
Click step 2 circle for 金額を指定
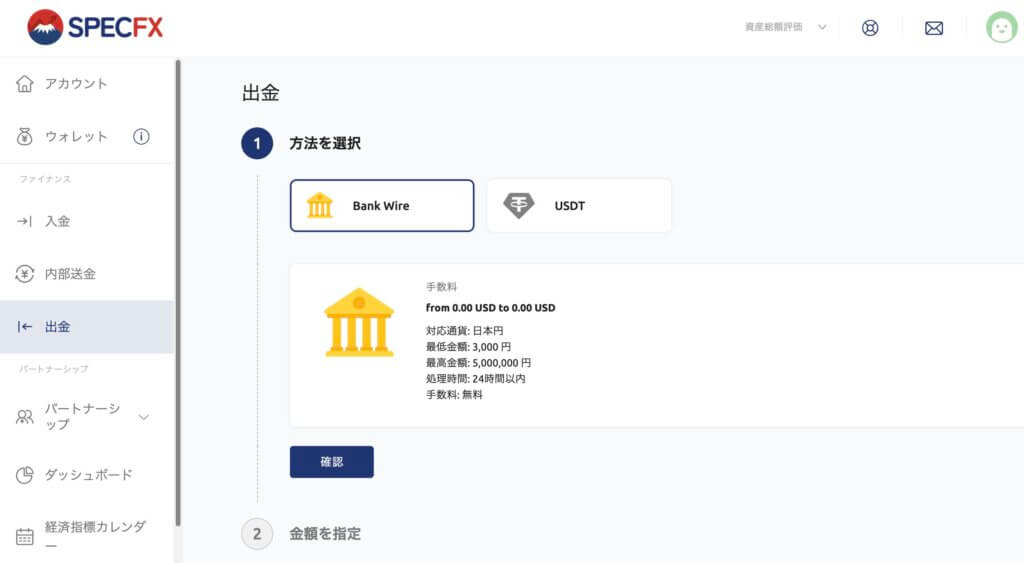coord(257,534)
